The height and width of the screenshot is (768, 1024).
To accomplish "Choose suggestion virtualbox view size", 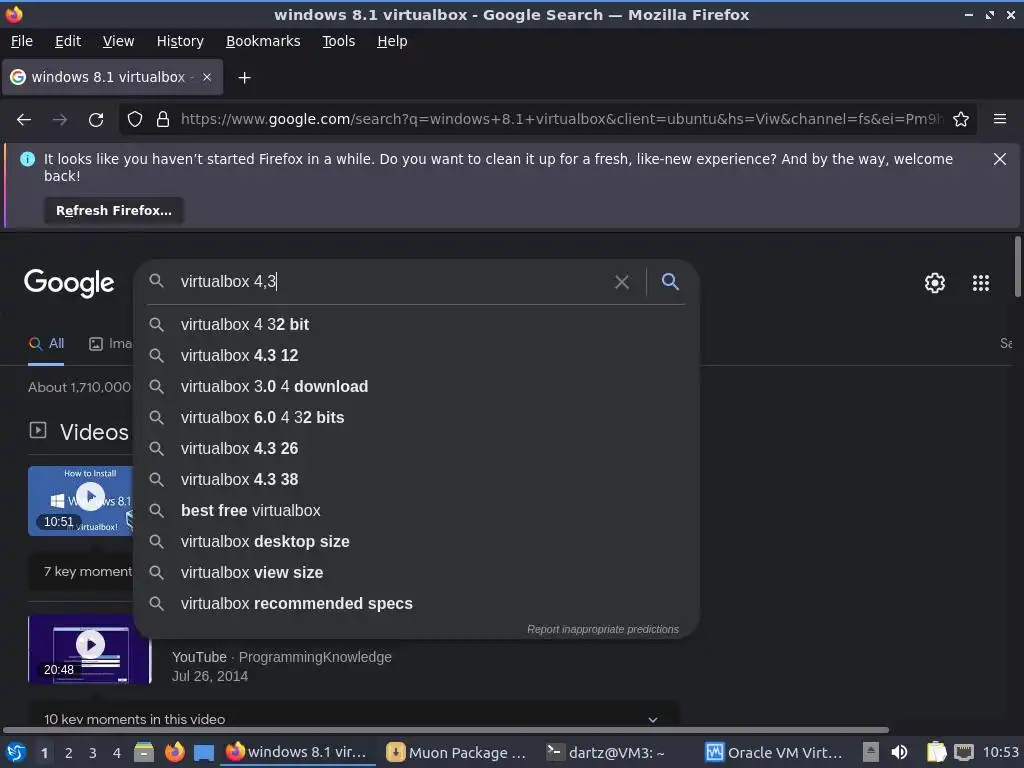I will [417, 573].
